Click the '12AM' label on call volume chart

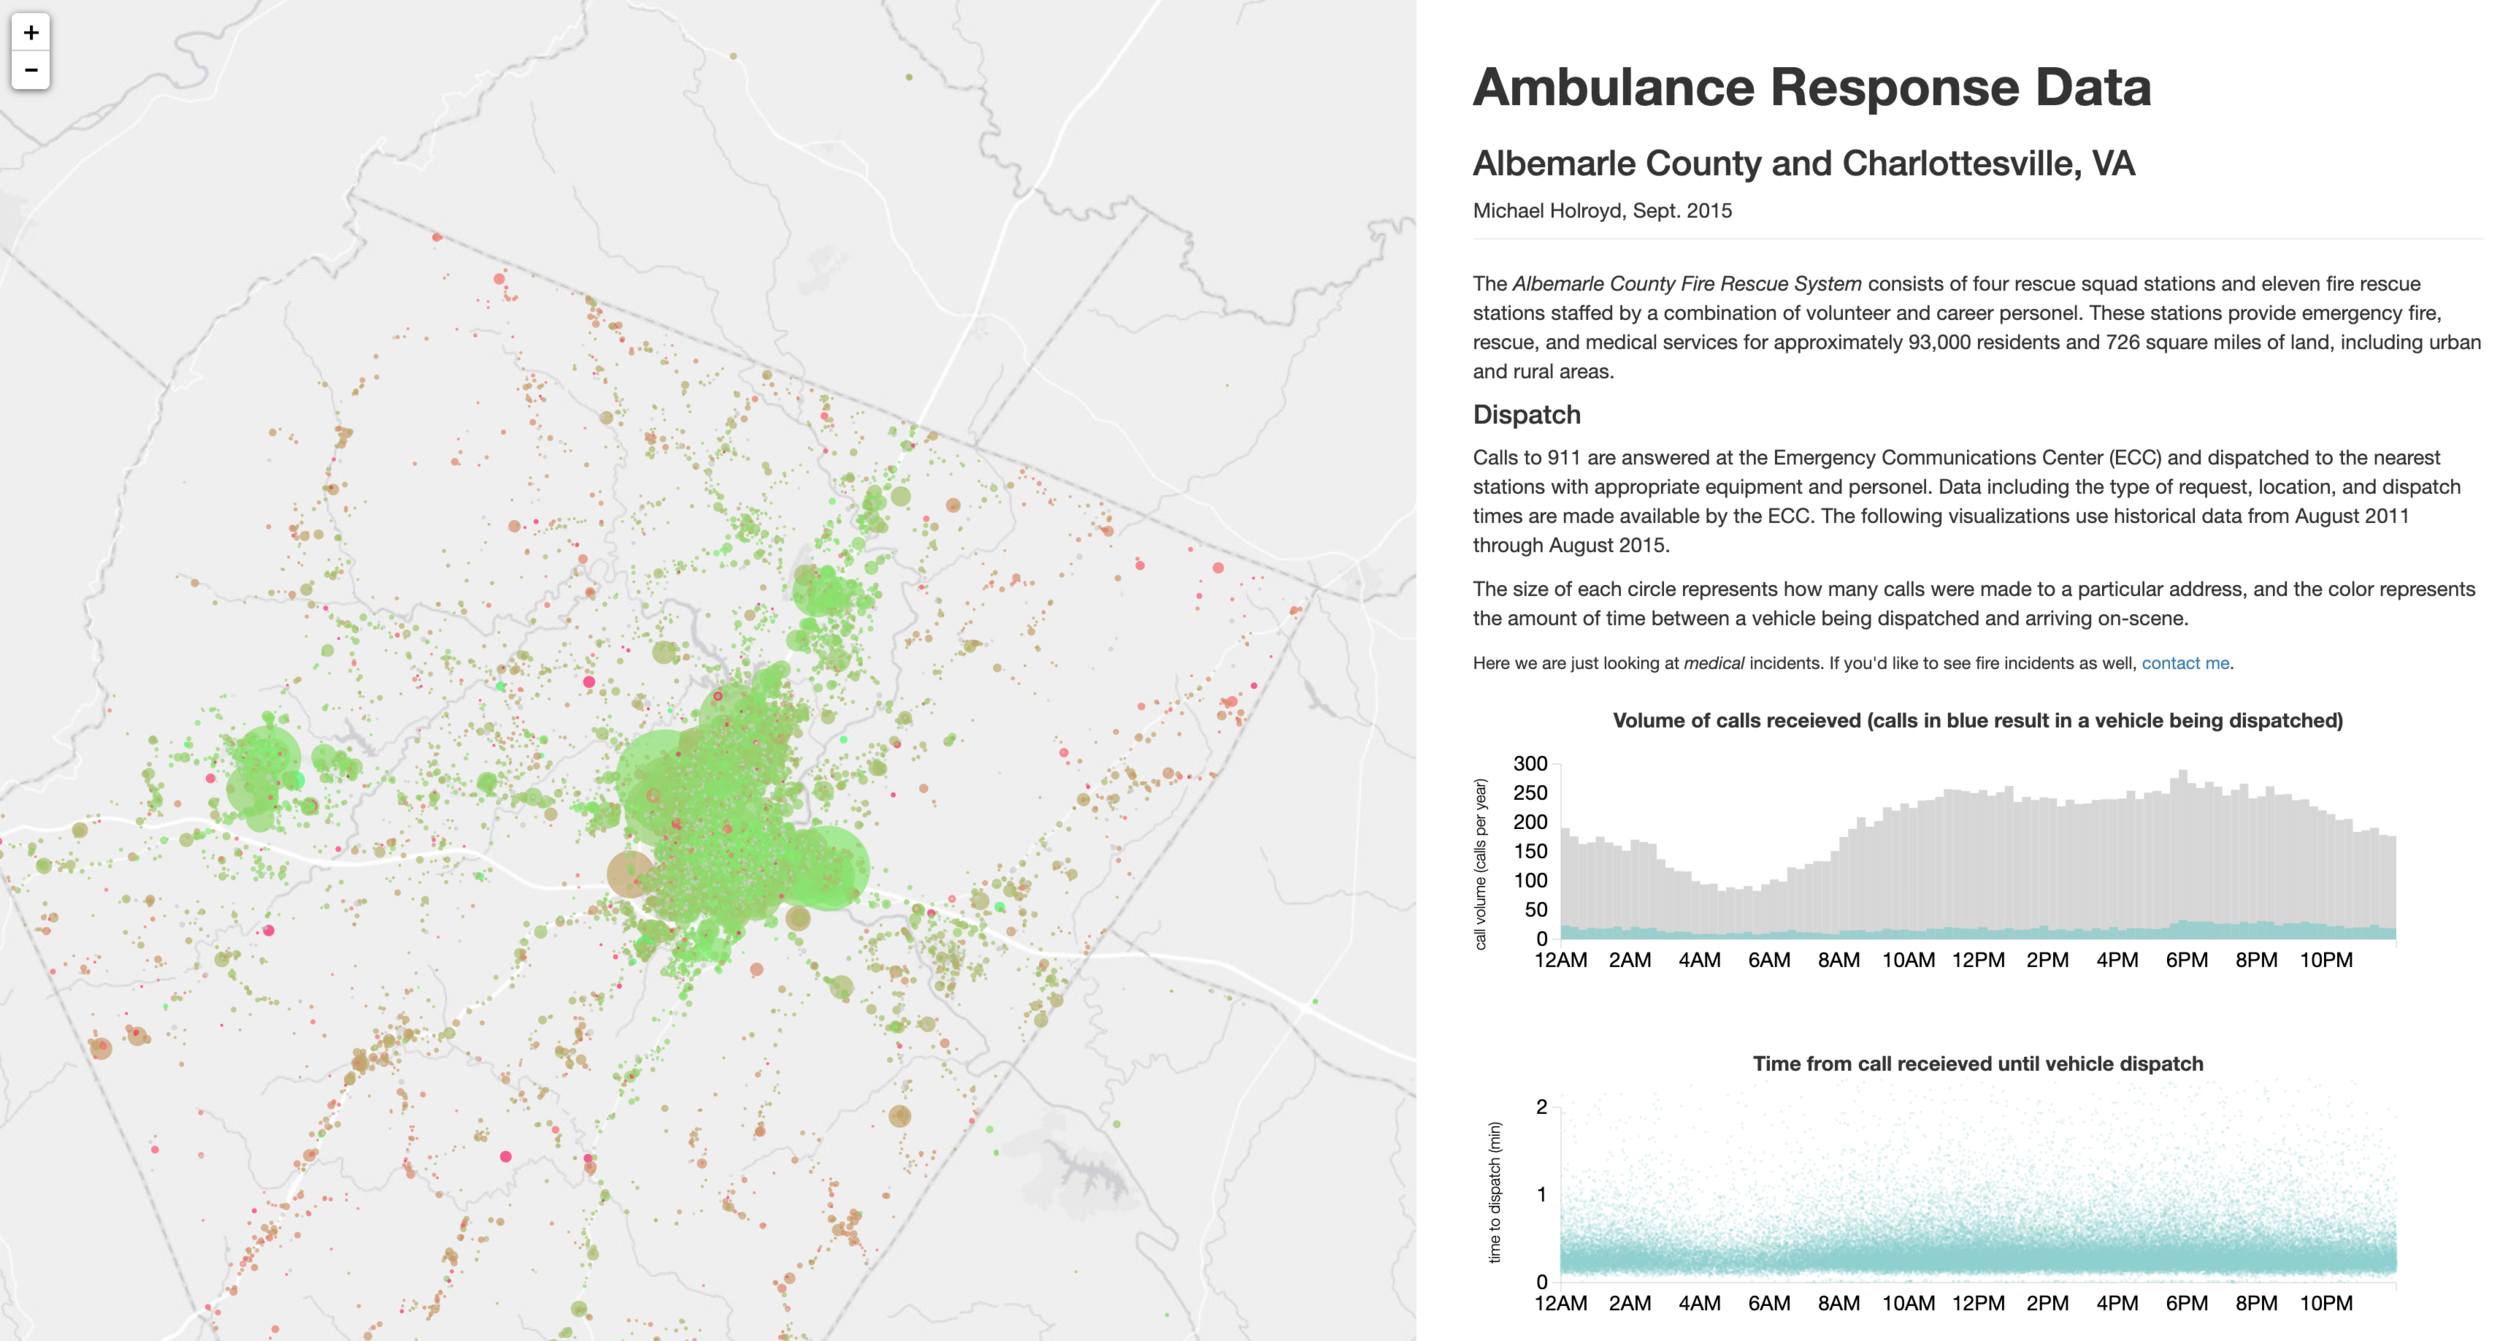coord(1560,960)
